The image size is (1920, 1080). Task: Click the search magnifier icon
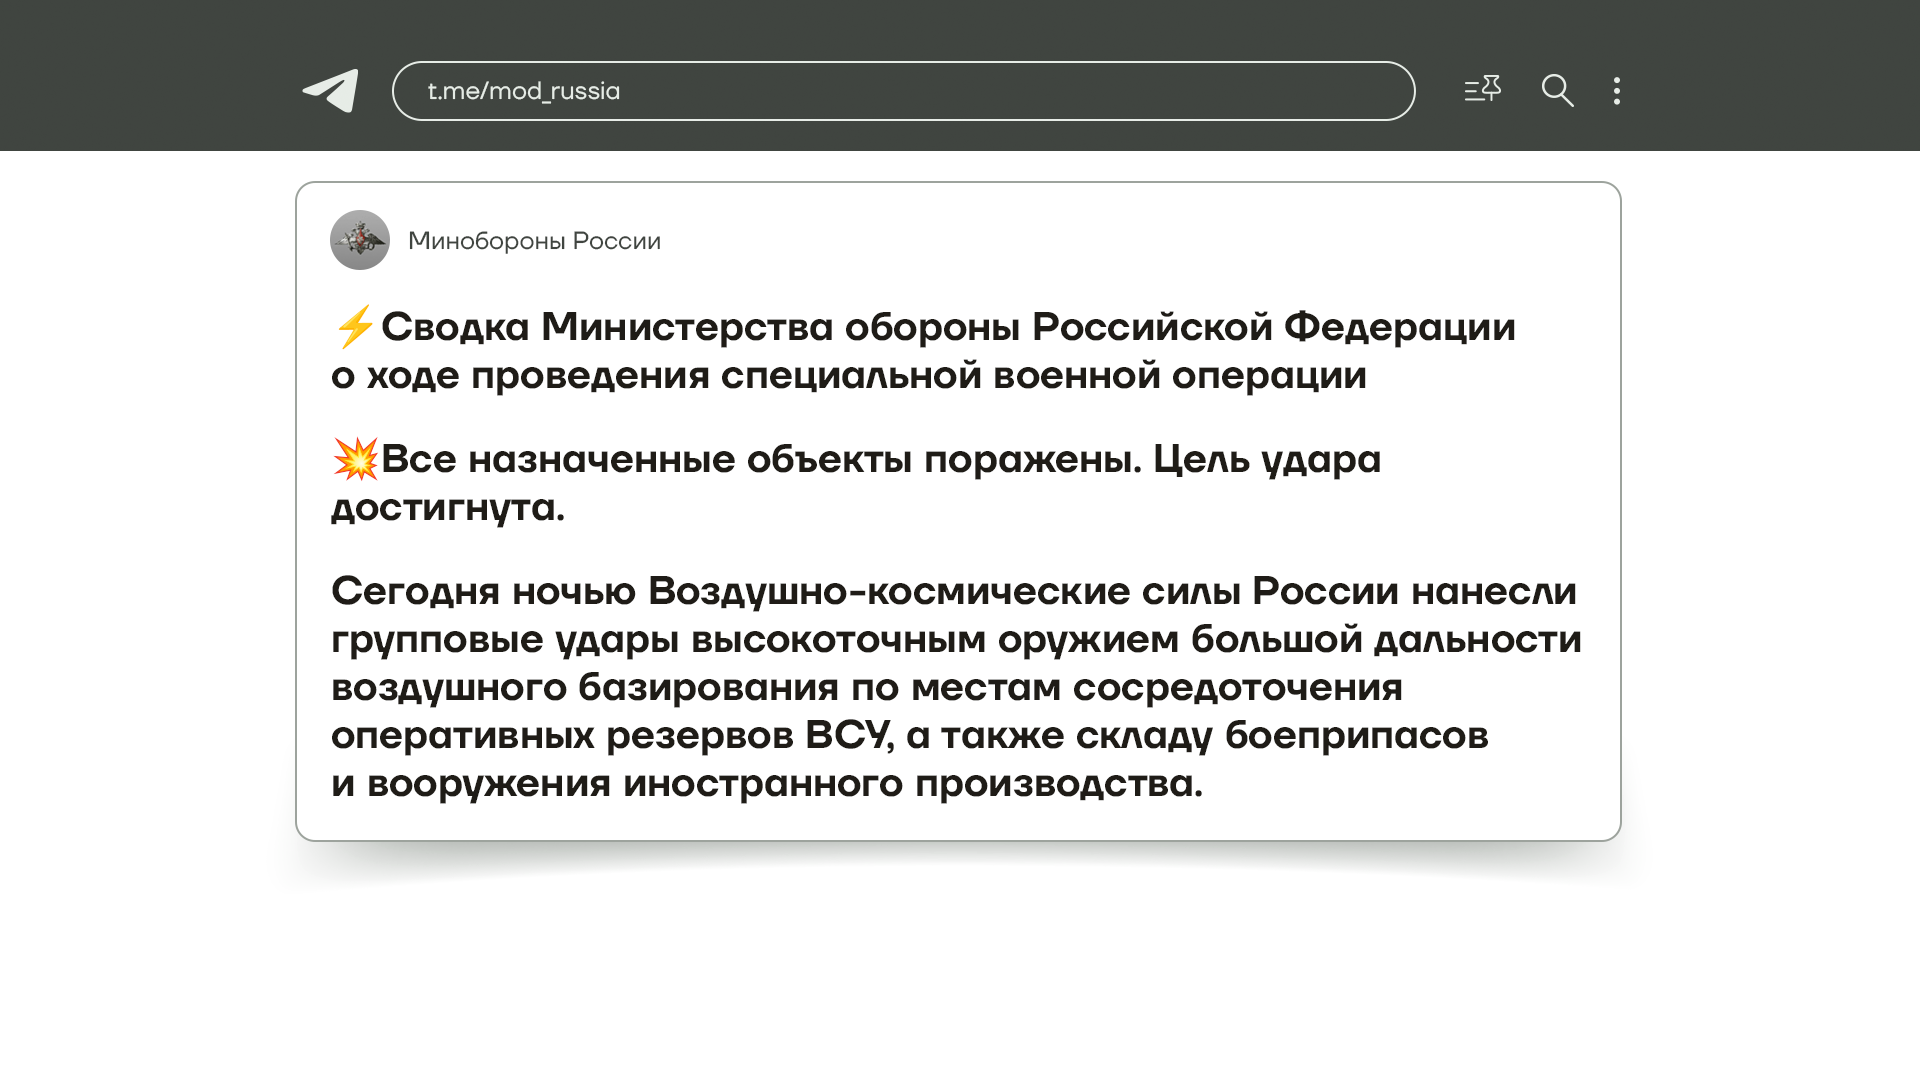coord(1557,91)
